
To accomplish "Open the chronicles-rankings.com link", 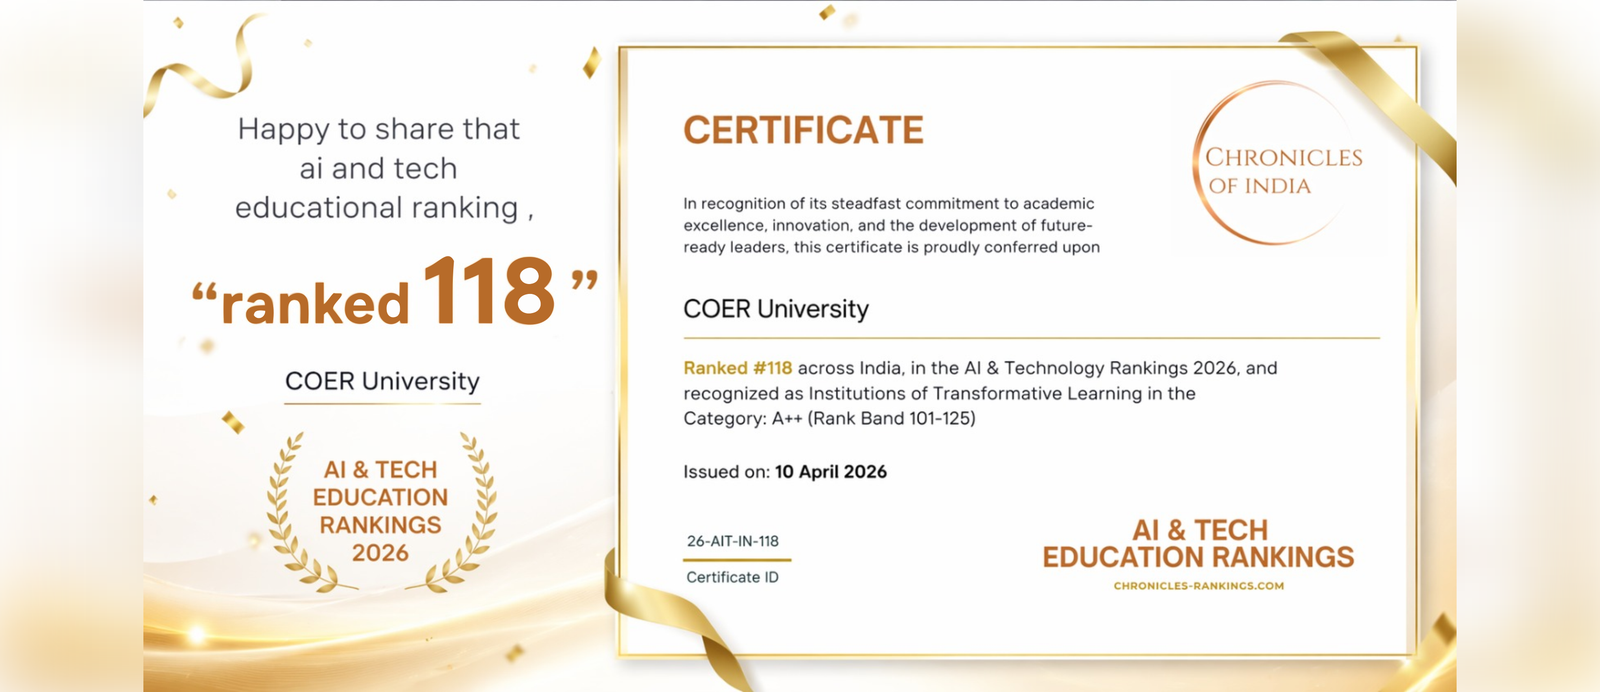I will point(1198,586).
